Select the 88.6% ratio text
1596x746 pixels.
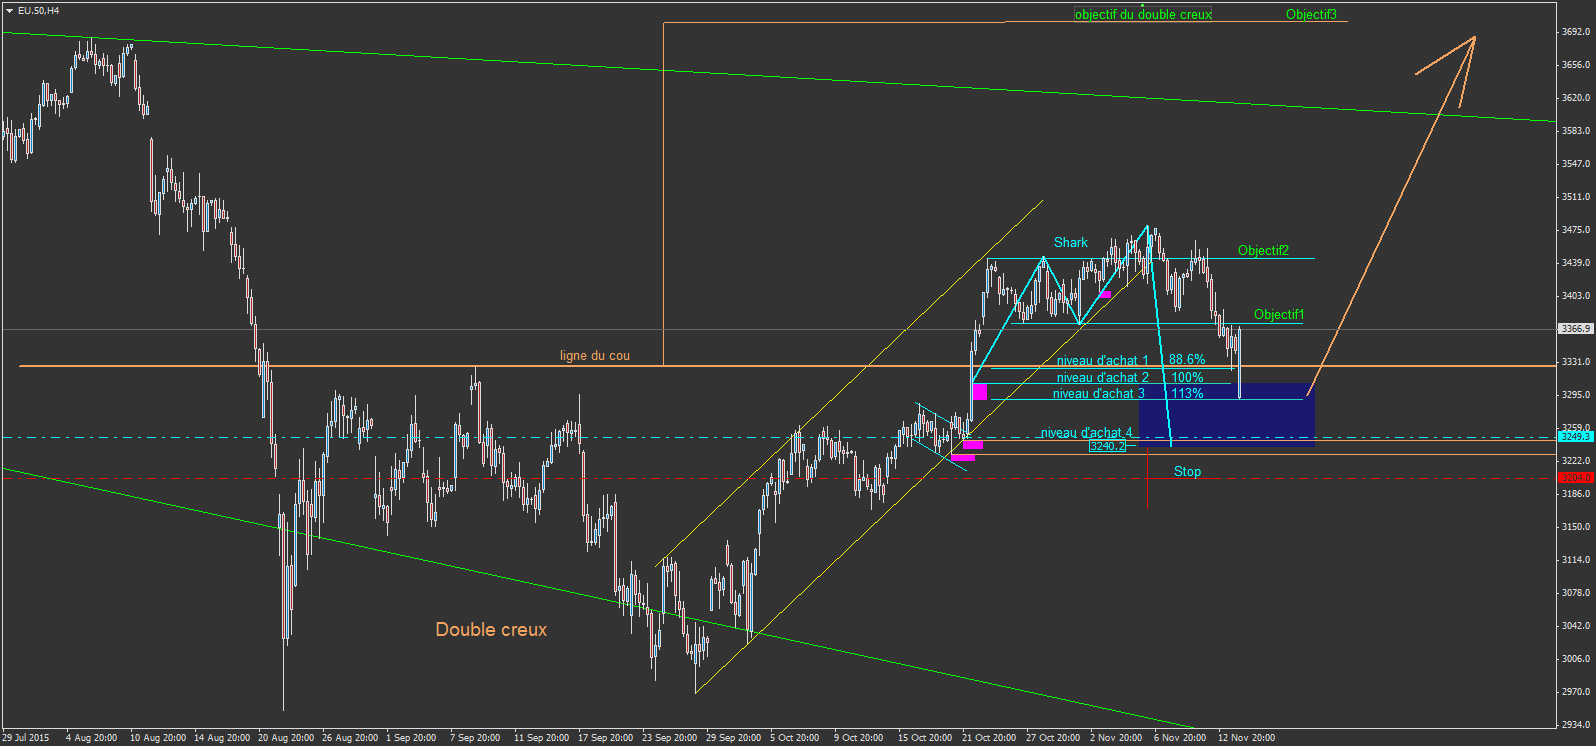pos(1187,360)
